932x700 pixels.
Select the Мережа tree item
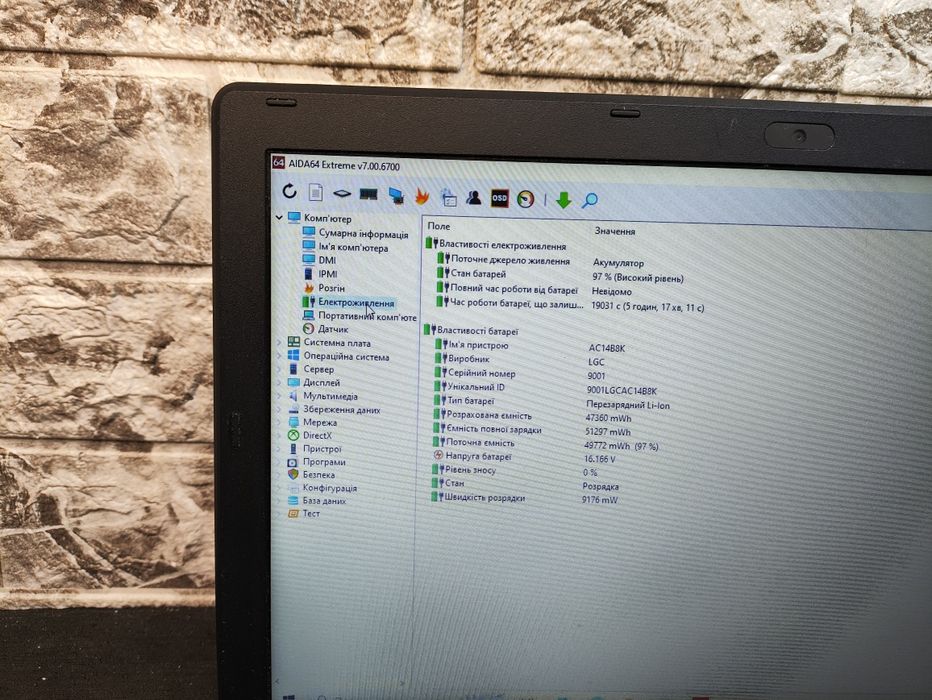pyautogui.click(x=320, y=422)
